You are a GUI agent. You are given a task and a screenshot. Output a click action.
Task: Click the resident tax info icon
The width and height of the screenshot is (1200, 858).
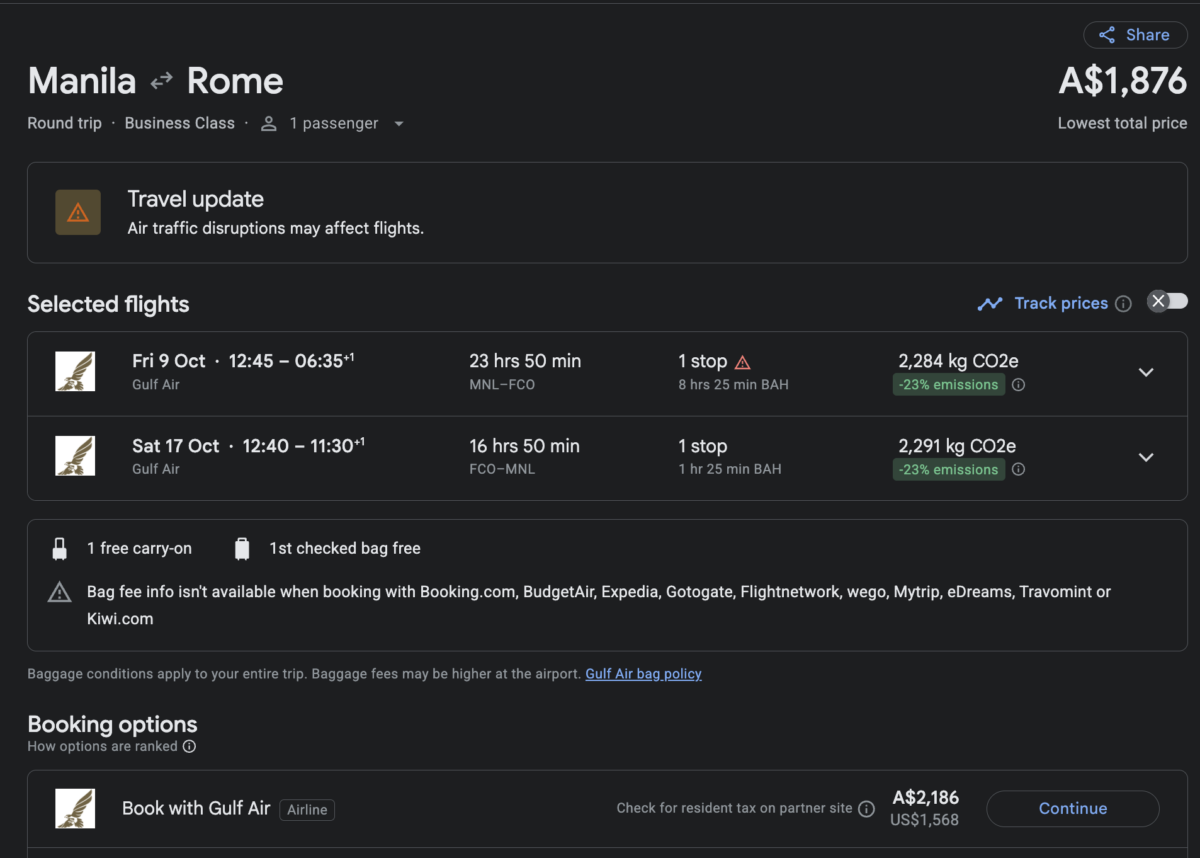(x=867, y=809)
